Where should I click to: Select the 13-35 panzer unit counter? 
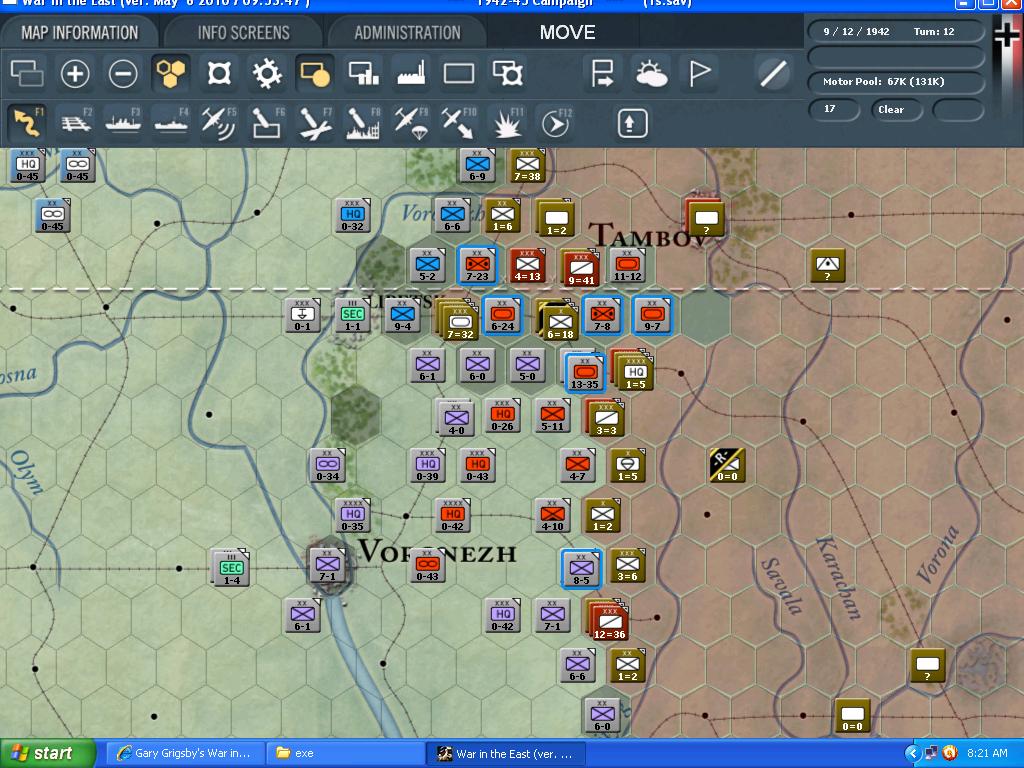point(585,373)
